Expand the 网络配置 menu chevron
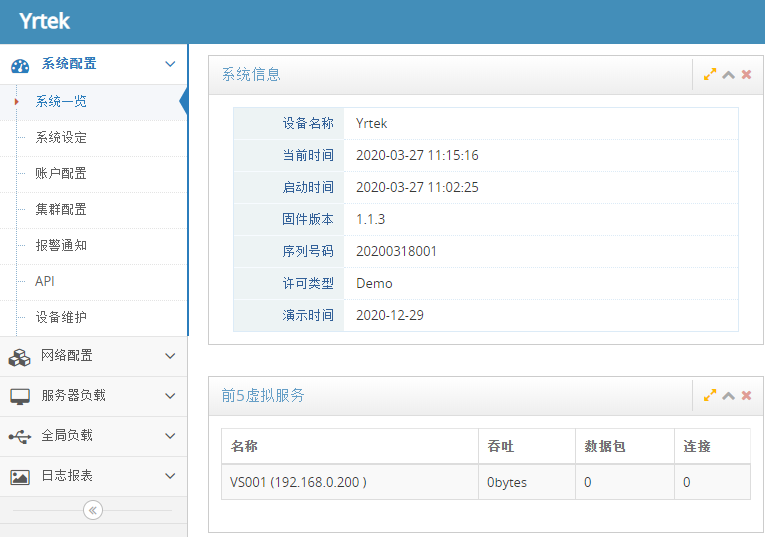The height and width of the screenshot is (537, 772). coord(170,356)
